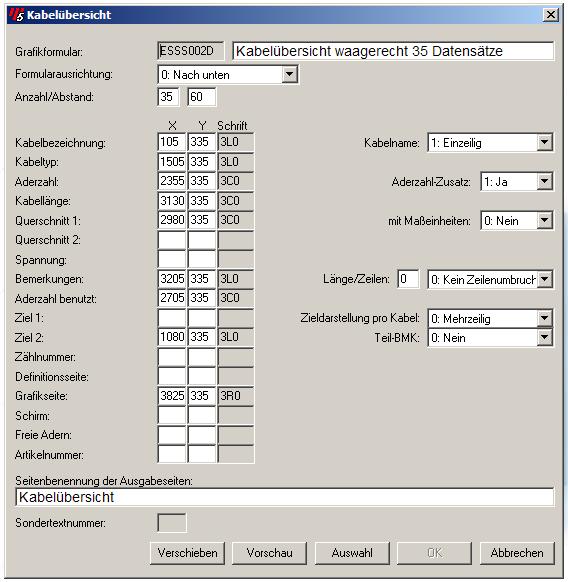The height and width of the screenshot is (582, 568).
Task: Click the Vorschau button
Action: click(x=270, y=553)
